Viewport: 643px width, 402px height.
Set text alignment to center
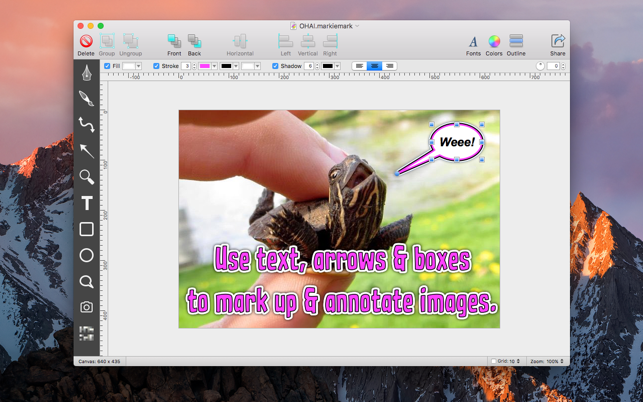coord(374,66)
